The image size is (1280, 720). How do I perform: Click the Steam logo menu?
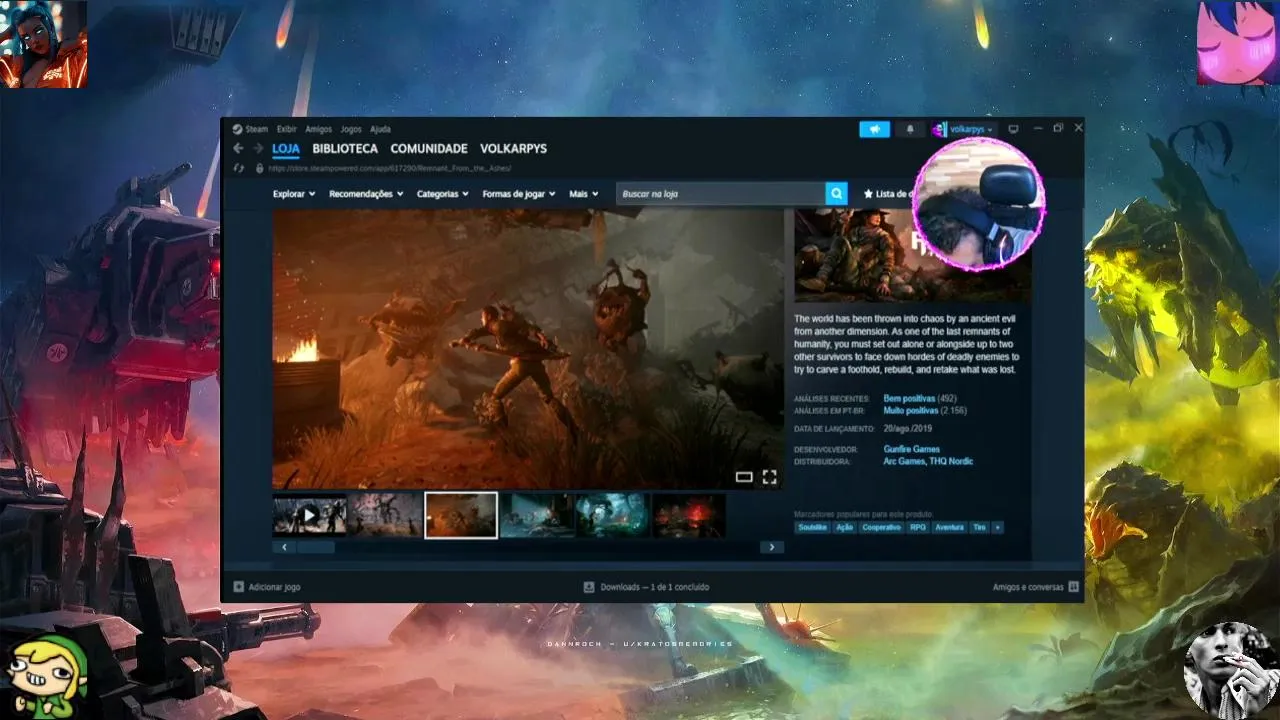point(250,129)
